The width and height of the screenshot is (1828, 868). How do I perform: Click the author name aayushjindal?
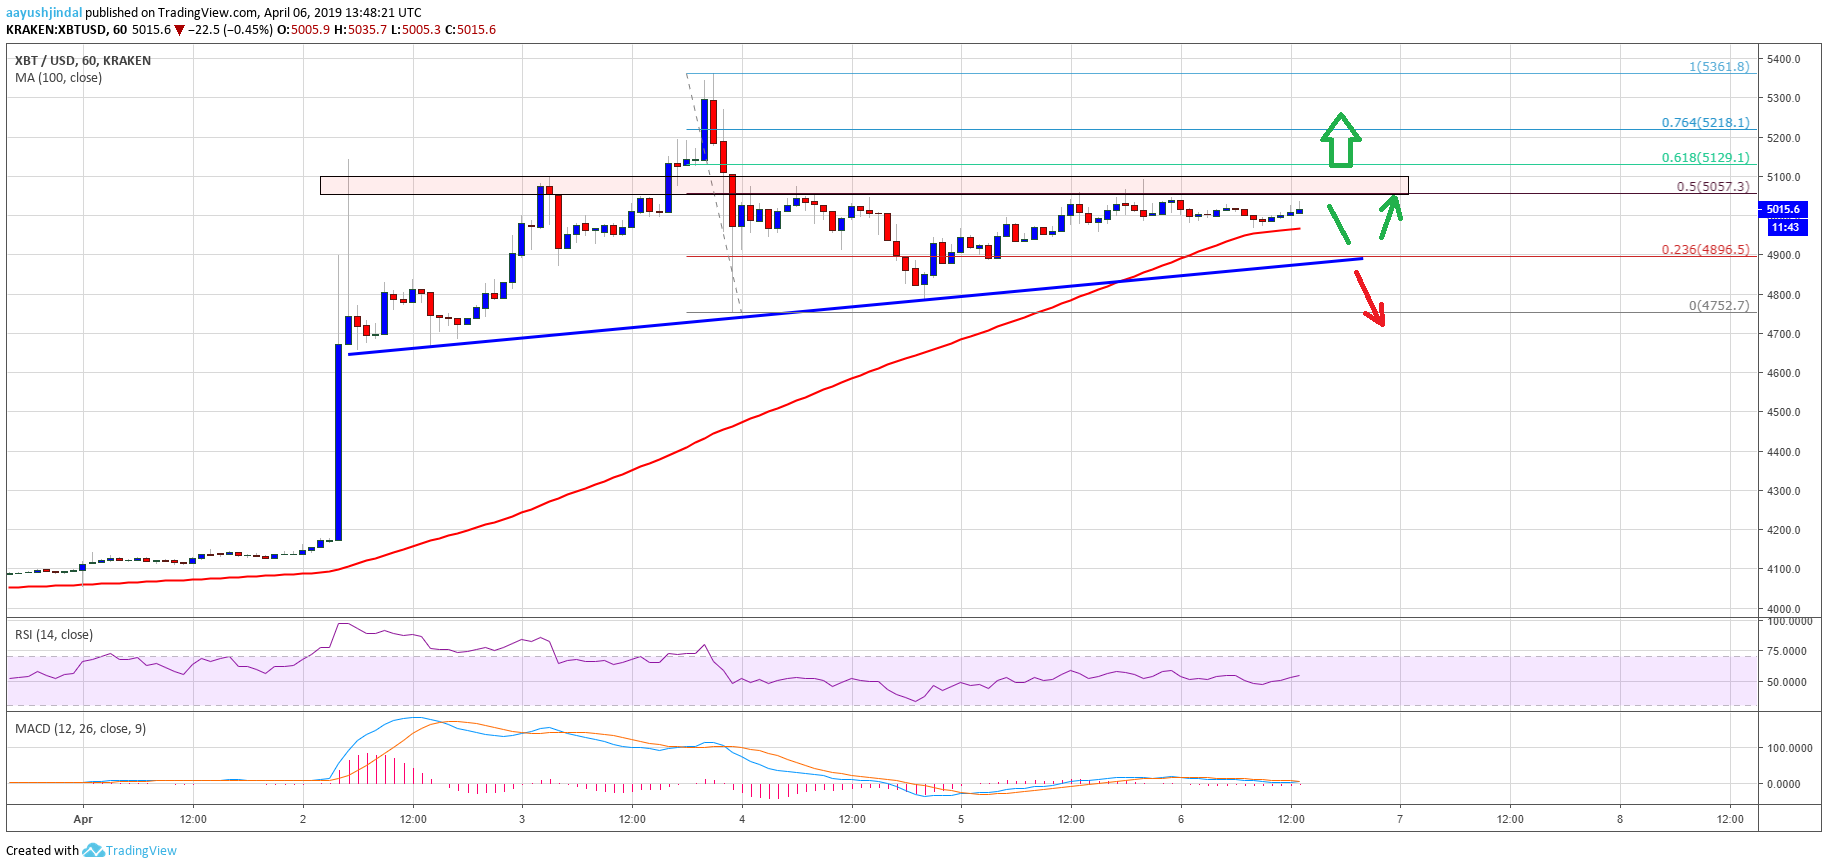tap(44, 13)
